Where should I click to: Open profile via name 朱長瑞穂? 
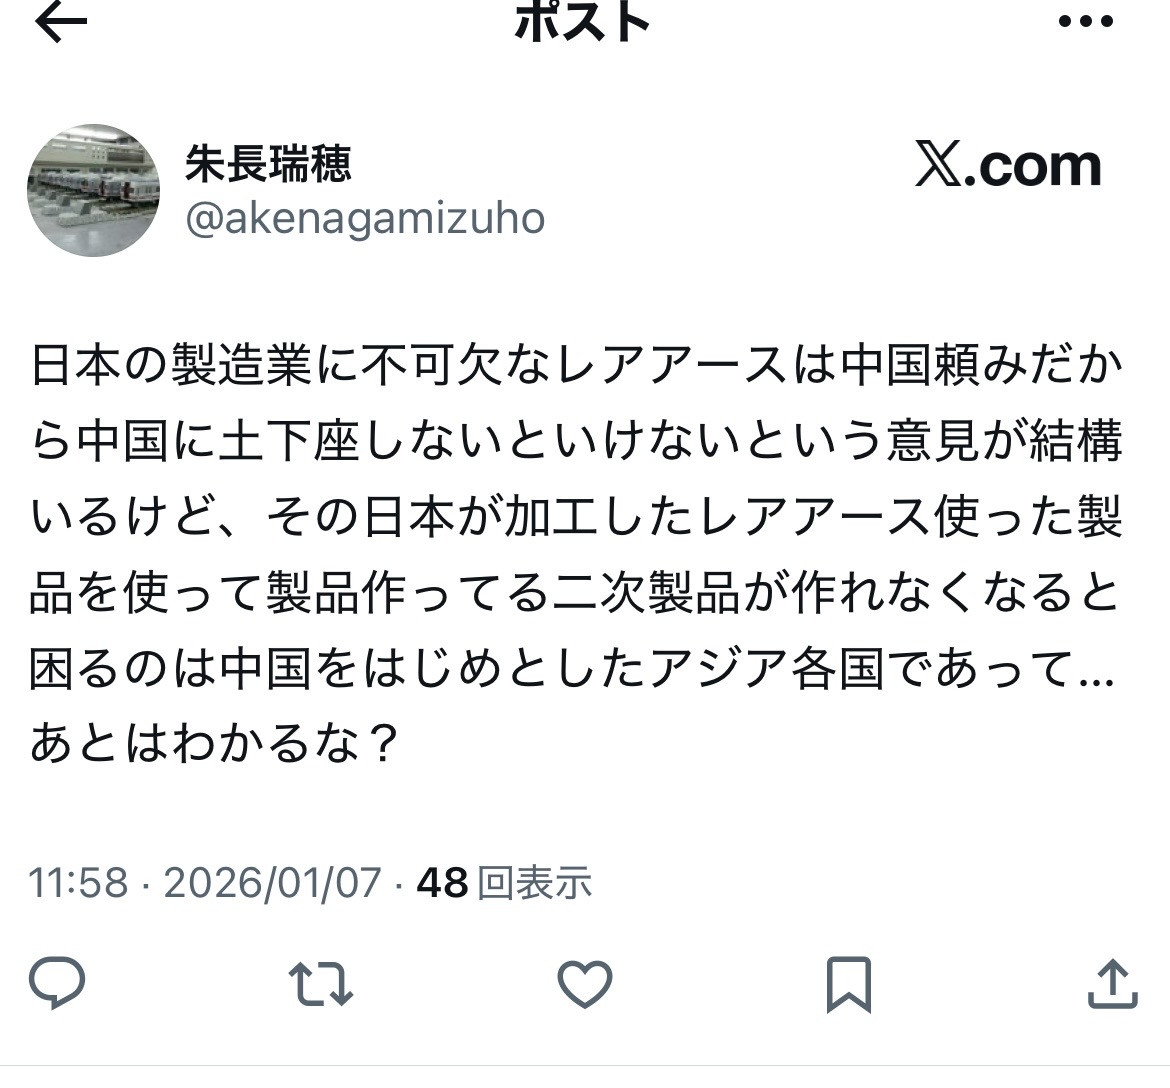[268, 163]
